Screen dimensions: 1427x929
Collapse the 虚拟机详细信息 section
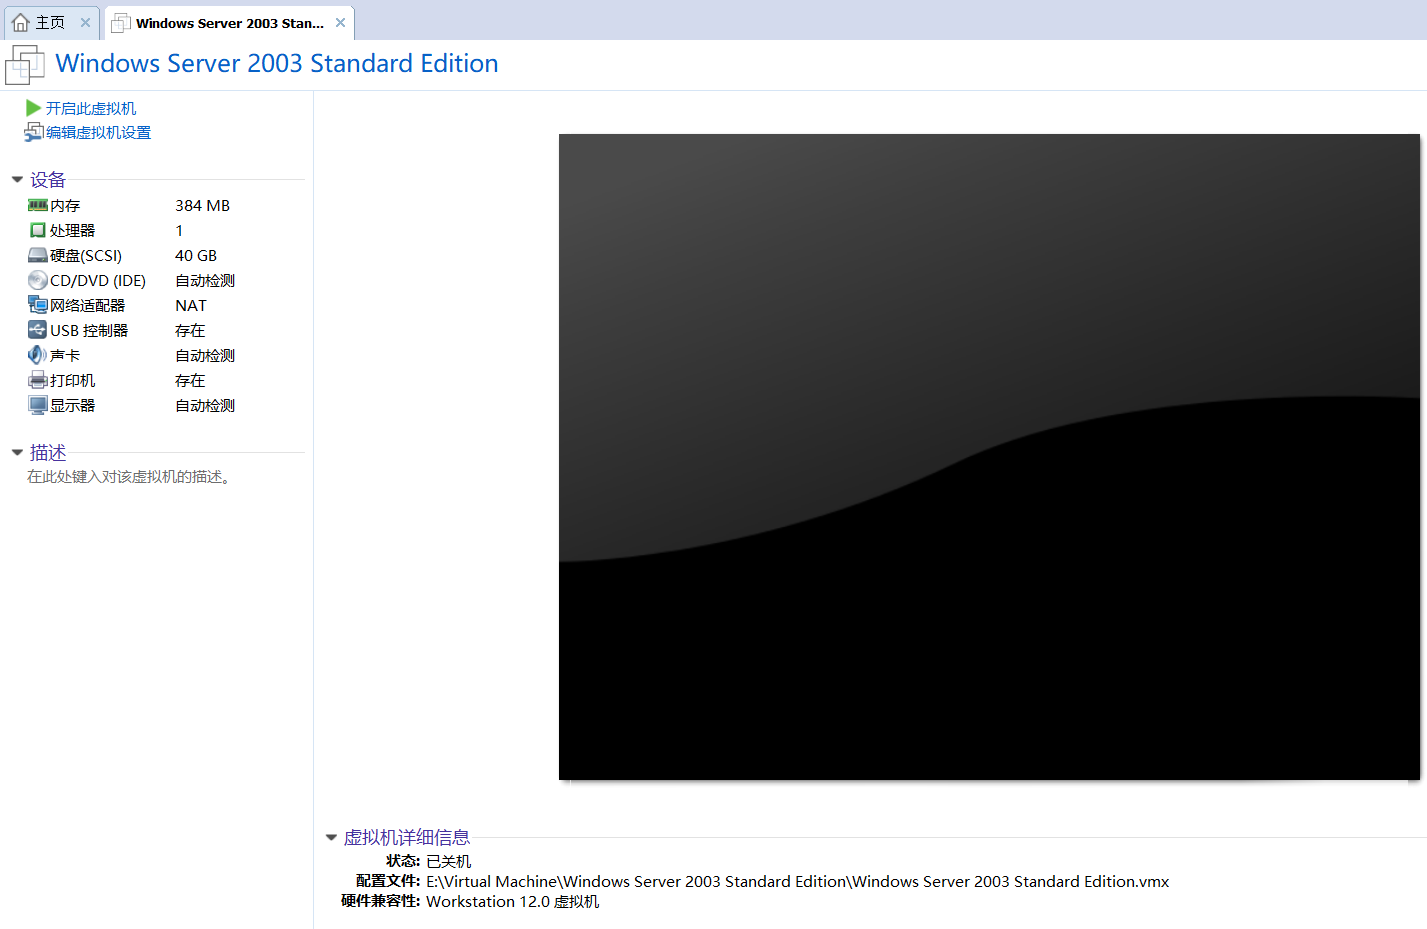[x=331, y=838]
